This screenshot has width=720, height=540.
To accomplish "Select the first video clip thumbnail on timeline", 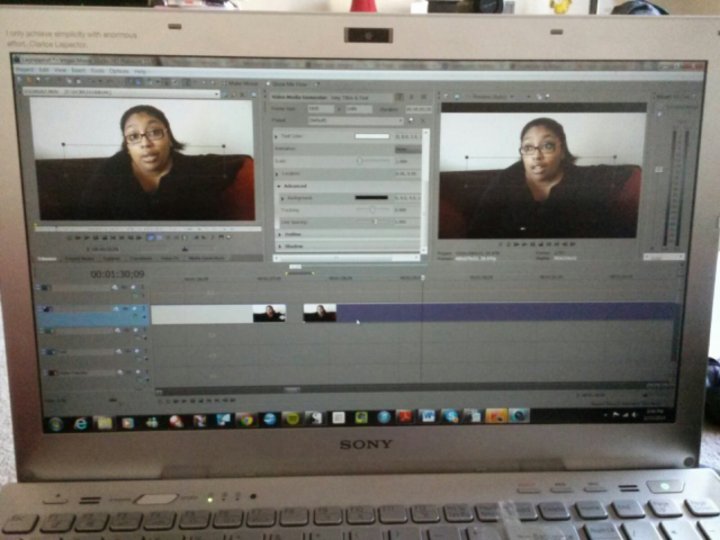I will point(268,313).
